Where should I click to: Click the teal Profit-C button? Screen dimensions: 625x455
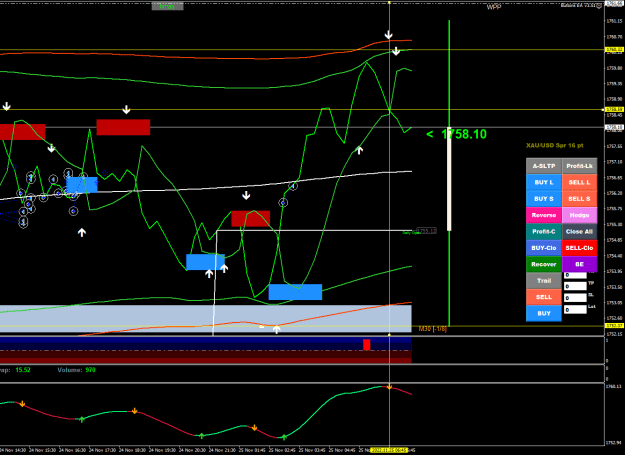(544, 231)
